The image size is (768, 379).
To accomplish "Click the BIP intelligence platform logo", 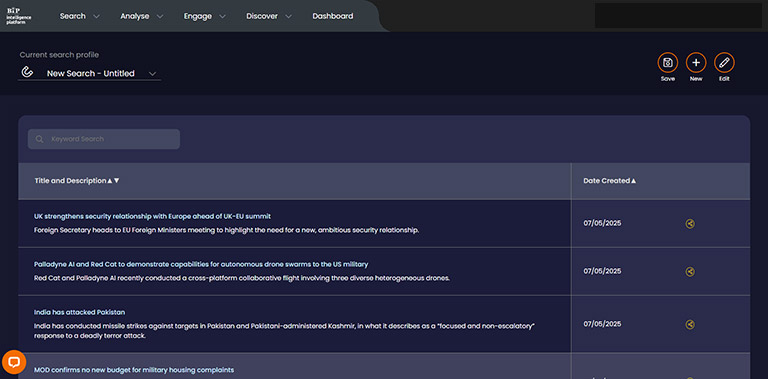I will tap(19, 16).
